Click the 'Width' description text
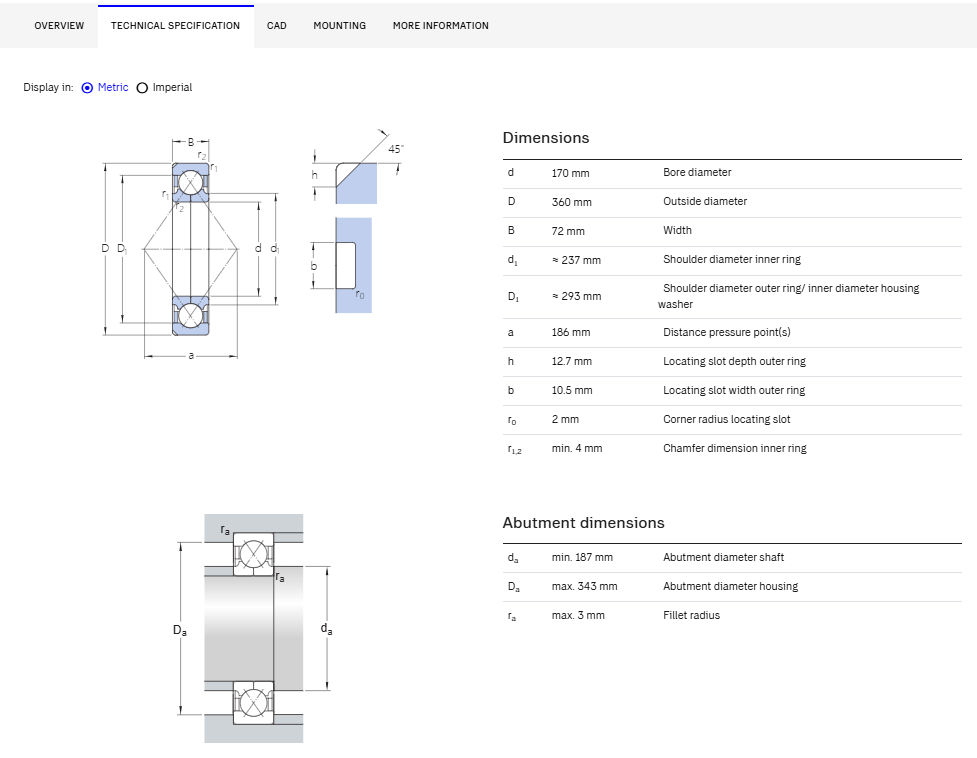Viewport: 977px width, 758px height. tap(677, 230)
